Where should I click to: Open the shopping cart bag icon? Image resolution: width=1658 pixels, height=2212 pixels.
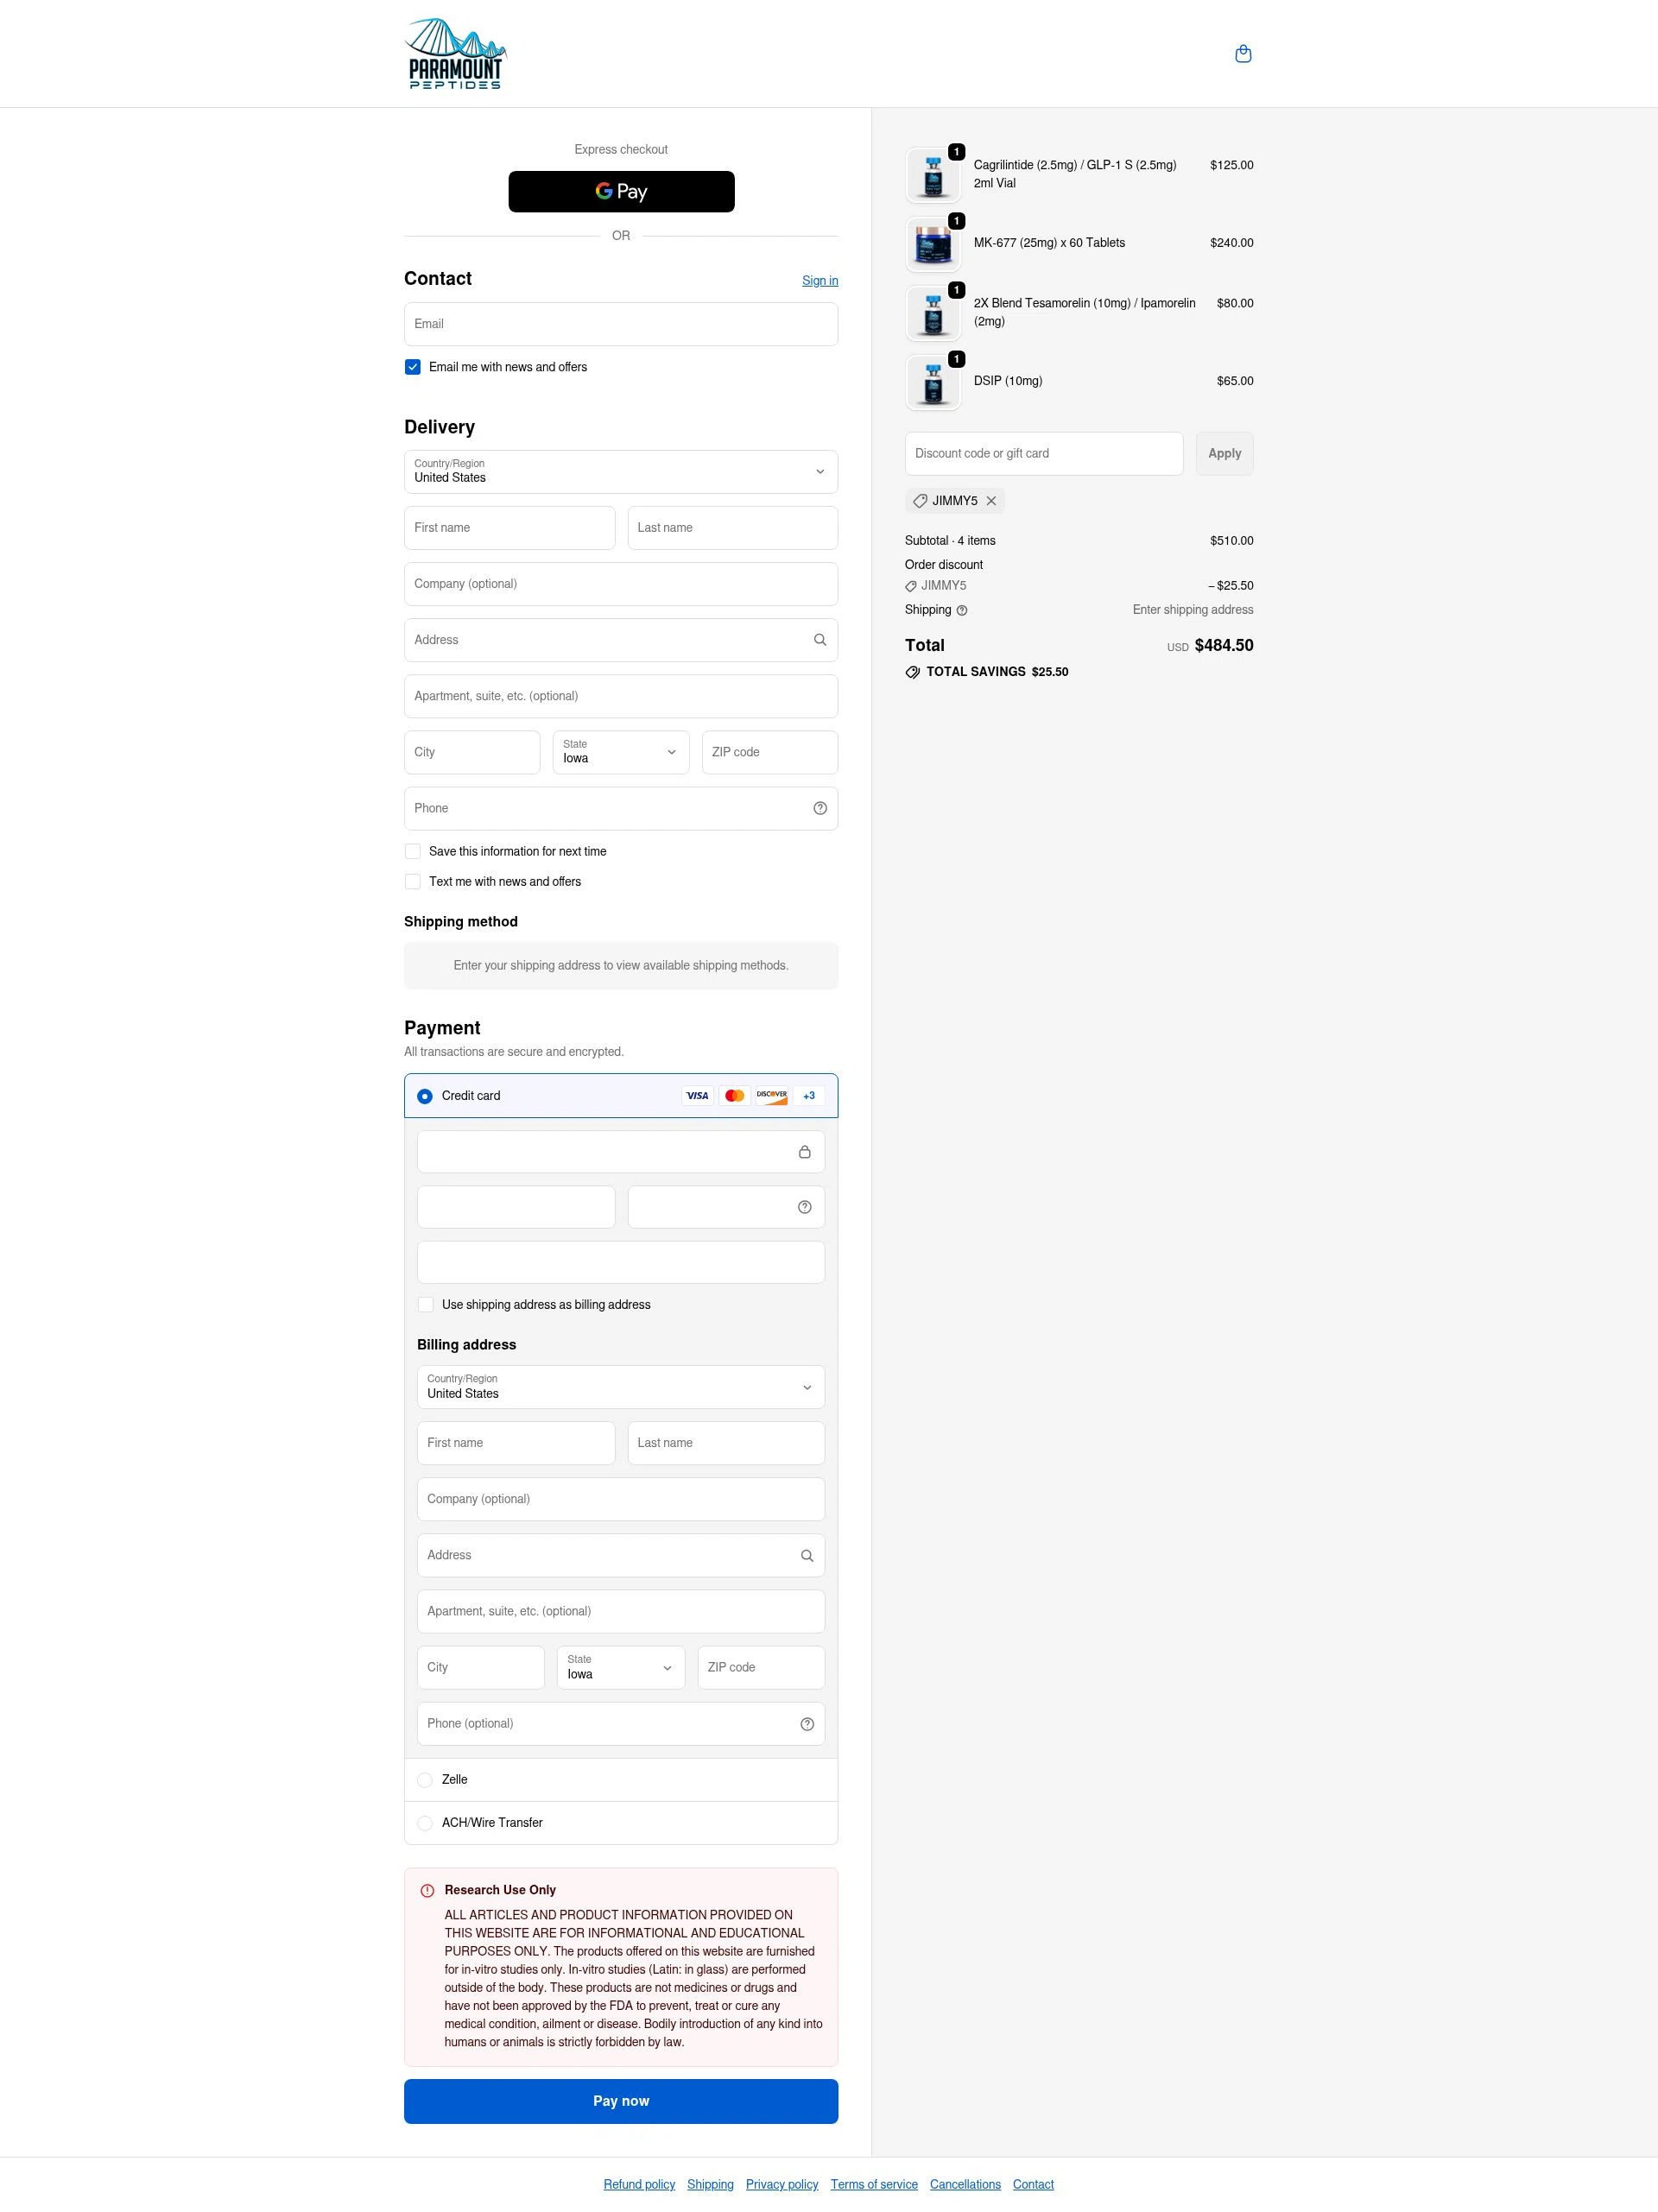[1243, 53]
